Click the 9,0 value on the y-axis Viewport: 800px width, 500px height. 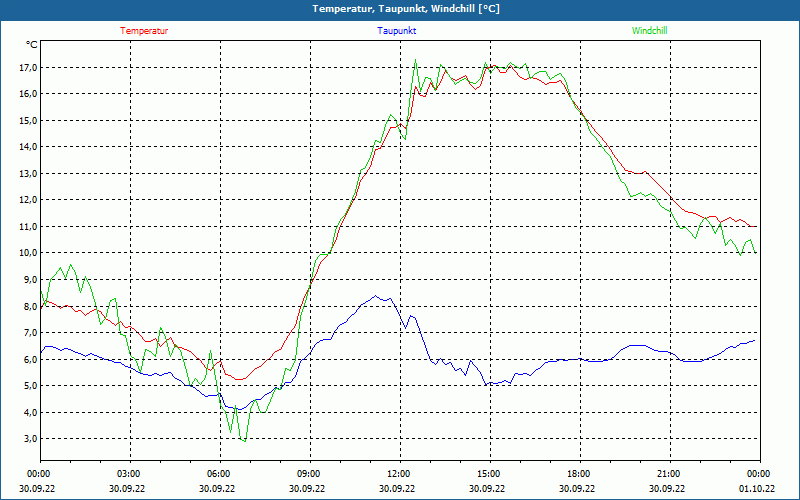(x=30, y=280)
